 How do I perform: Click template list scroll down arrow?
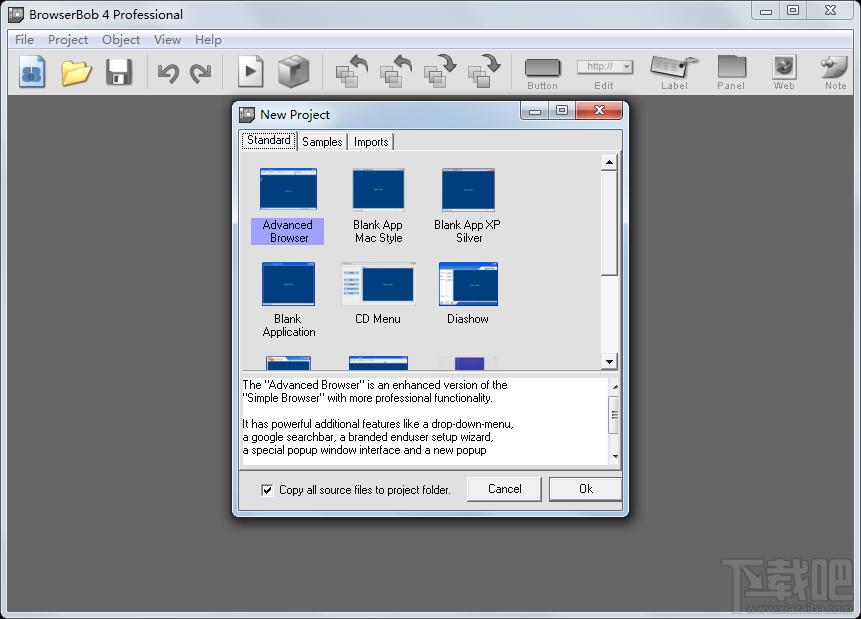point(609,361)
